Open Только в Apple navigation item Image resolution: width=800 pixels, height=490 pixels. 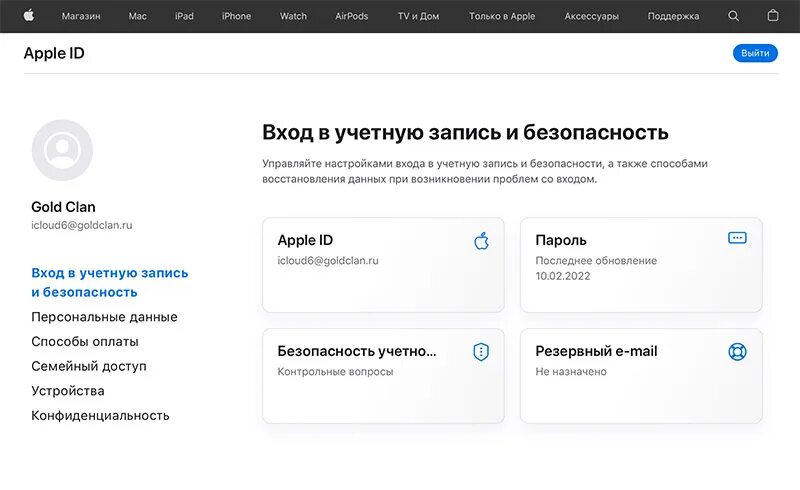[x=502, y=16]
